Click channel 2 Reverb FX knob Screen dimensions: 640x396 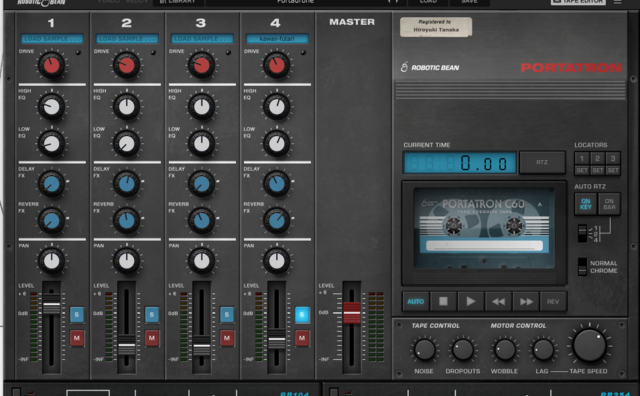click(127, 221)
